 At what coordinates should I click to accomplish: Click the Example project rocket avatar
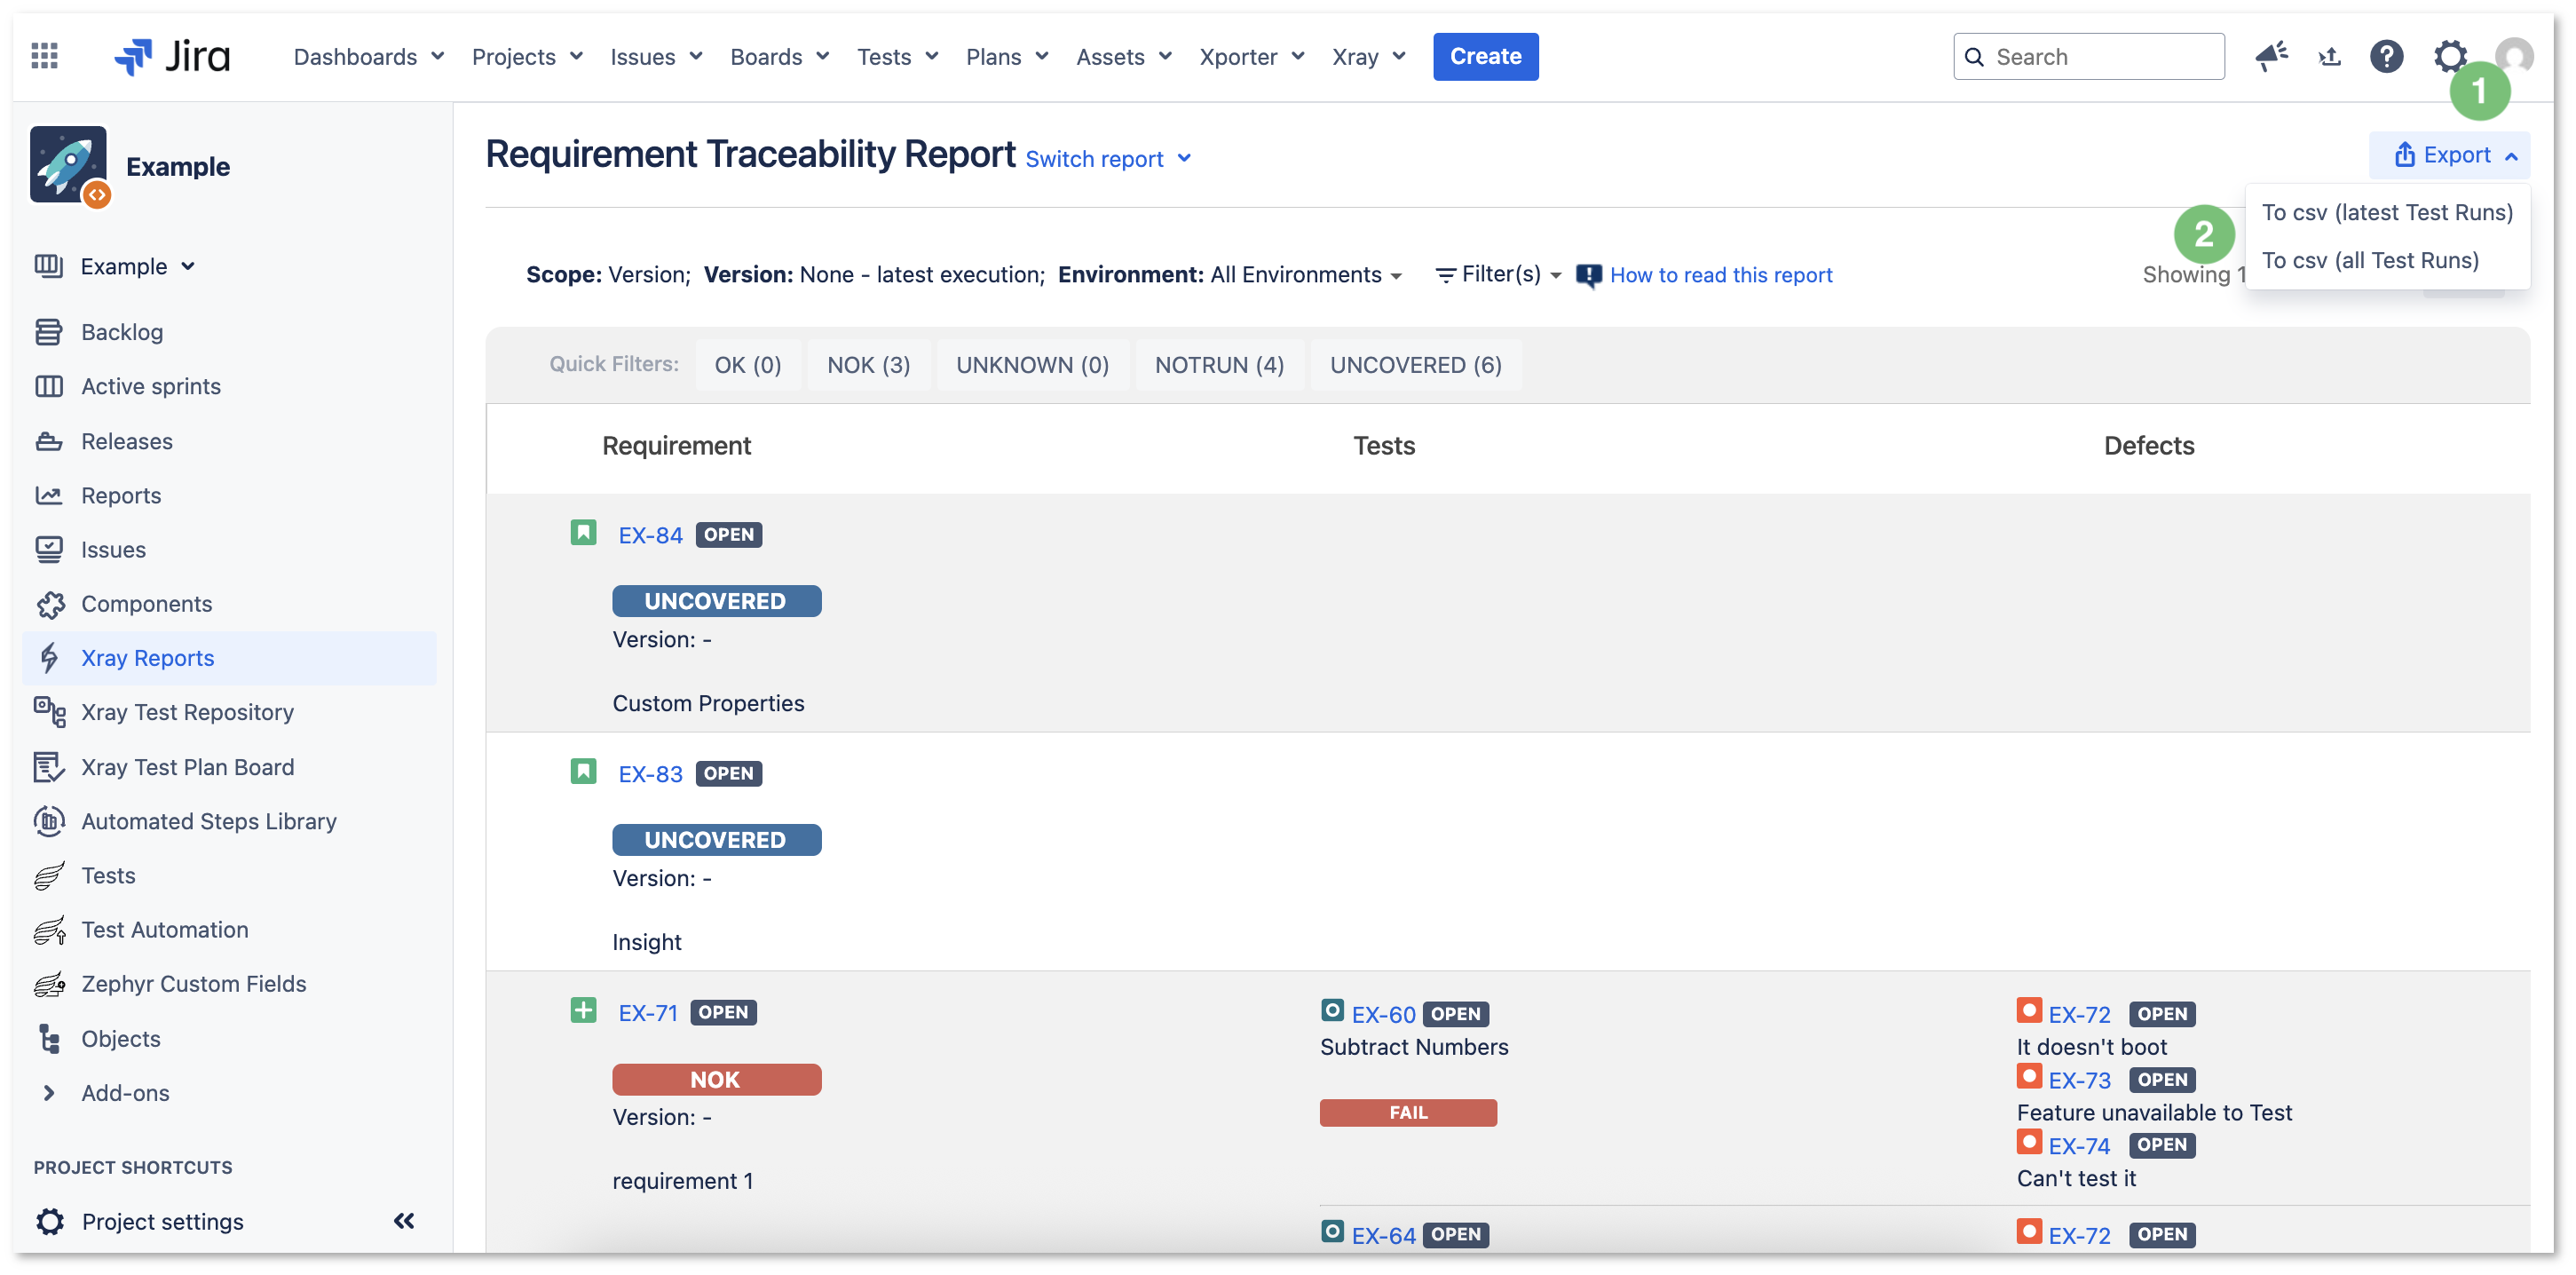point(69,165)
